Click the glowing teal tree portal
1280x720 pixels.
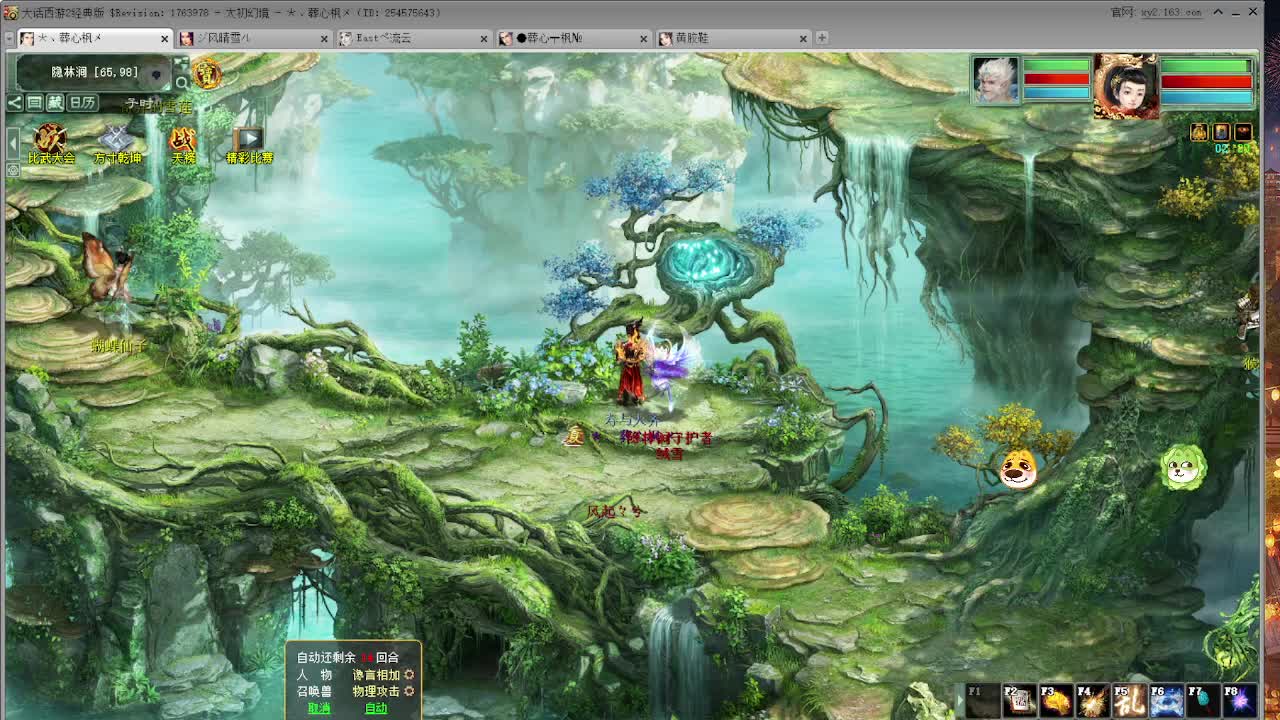click(x=705, y=262)
